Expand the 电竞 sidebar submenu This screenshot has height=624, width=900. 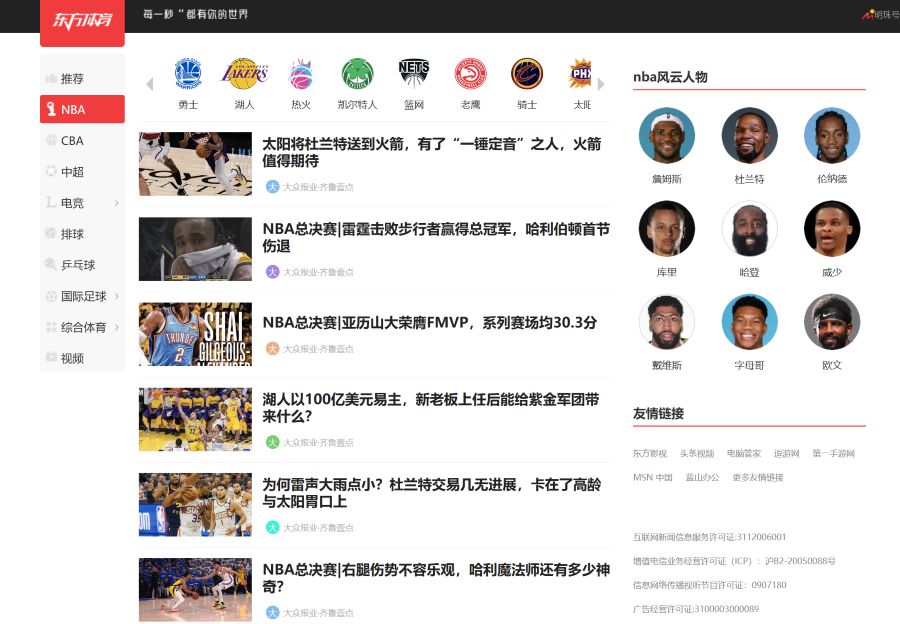118,202
